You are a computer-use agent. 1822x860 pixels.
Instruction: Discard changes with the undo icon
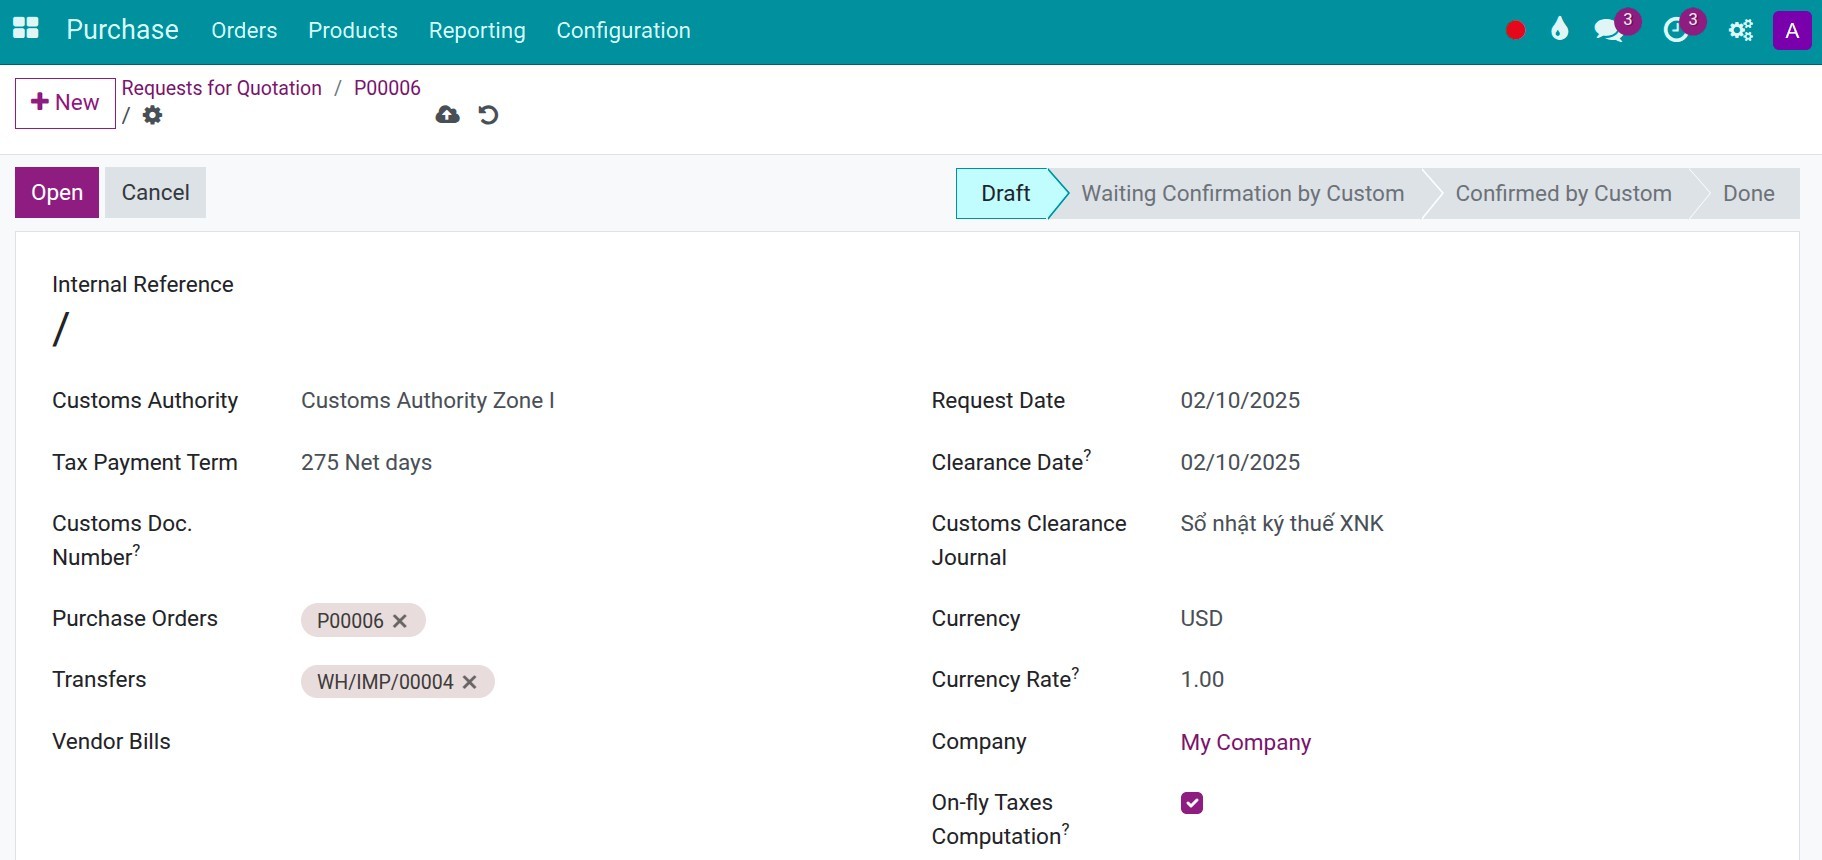click(488, 115)
